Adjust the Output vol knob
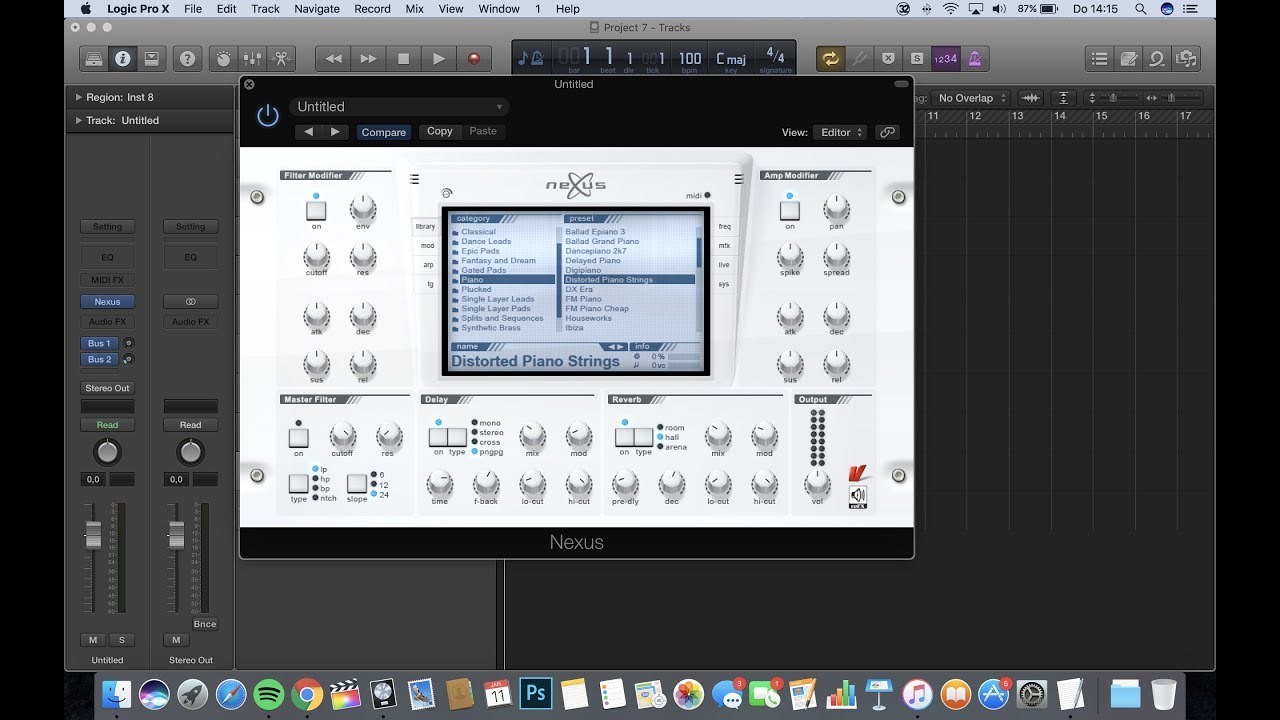The height and width of the screenshot is (720, 1280). pyautogui.click(x=817, y=484)
